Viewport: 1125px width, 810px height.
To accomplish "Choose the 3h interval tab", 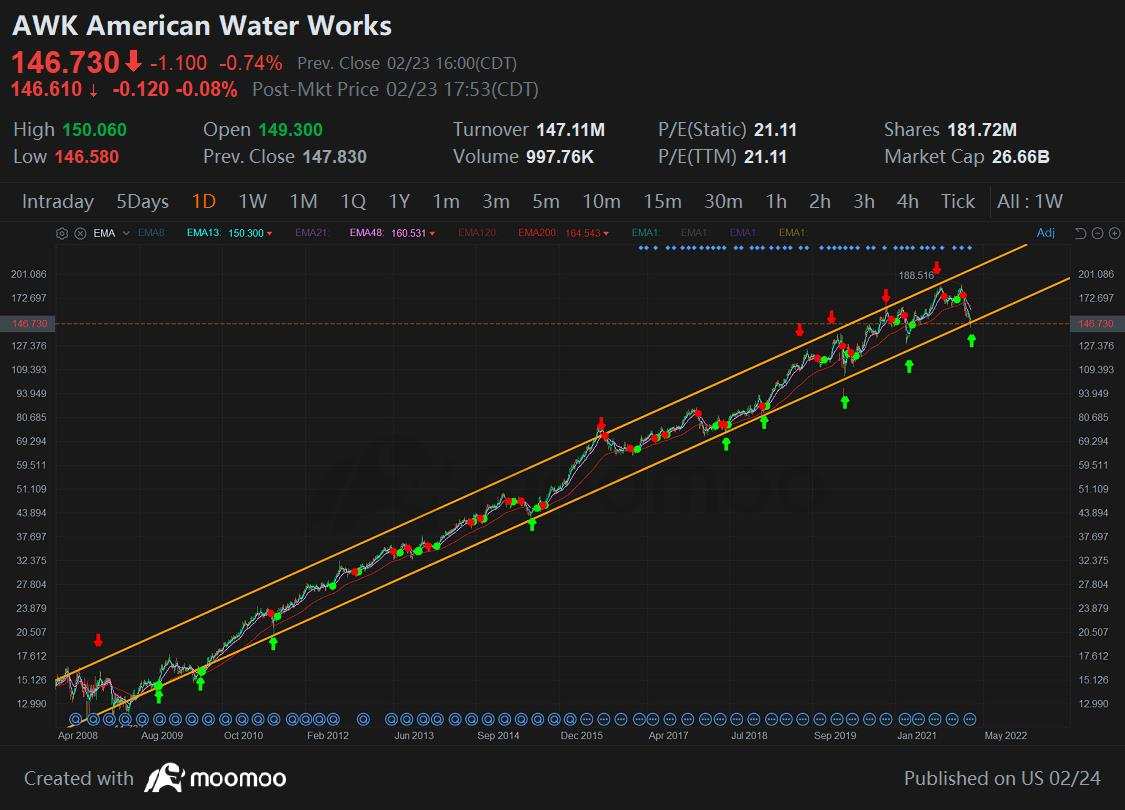I will [x=864, y=202].
